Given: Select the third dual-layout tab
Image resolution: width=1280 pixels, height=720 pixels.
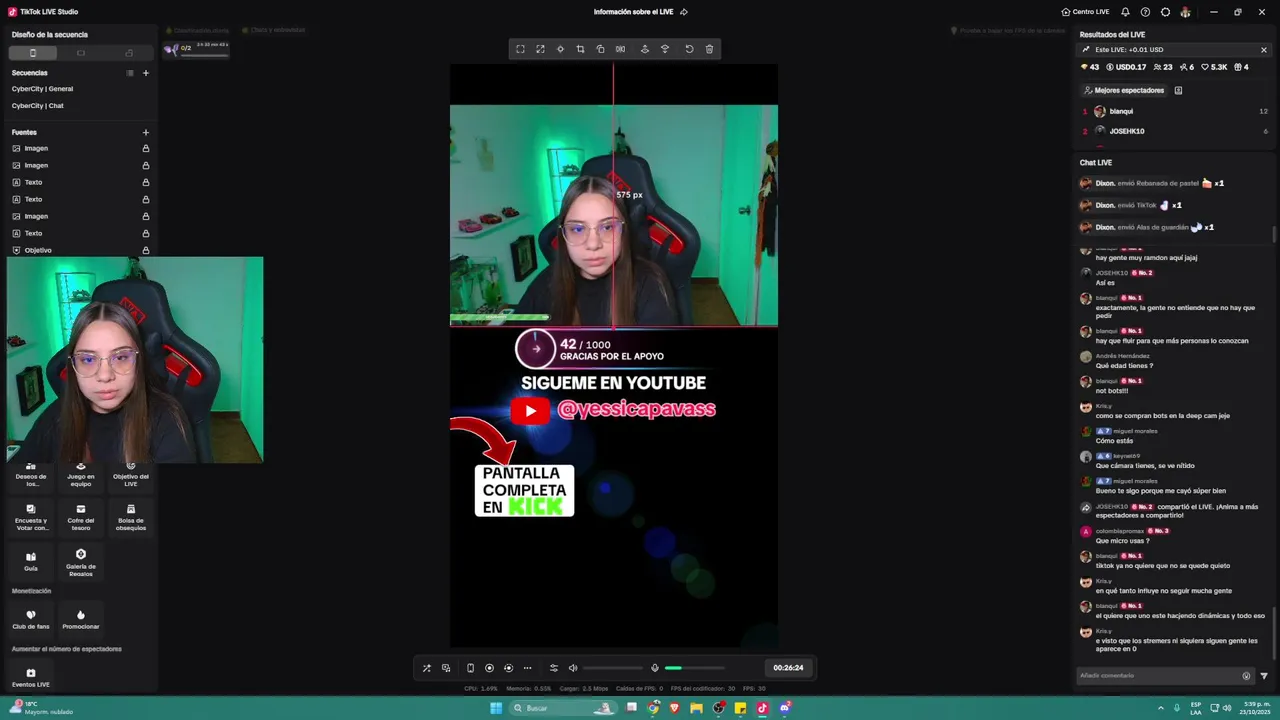Looking at the screenshot, I should tap(129, 53).
